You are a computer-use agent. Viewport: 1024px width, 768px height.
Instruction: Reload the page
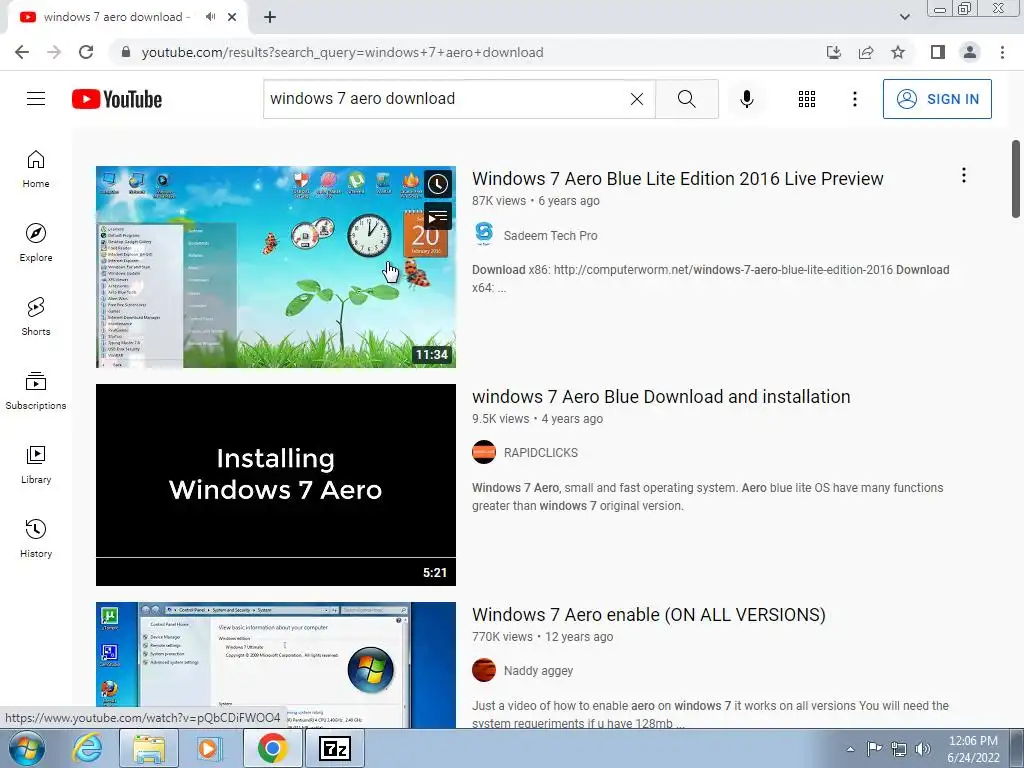(x=86, y=52)
